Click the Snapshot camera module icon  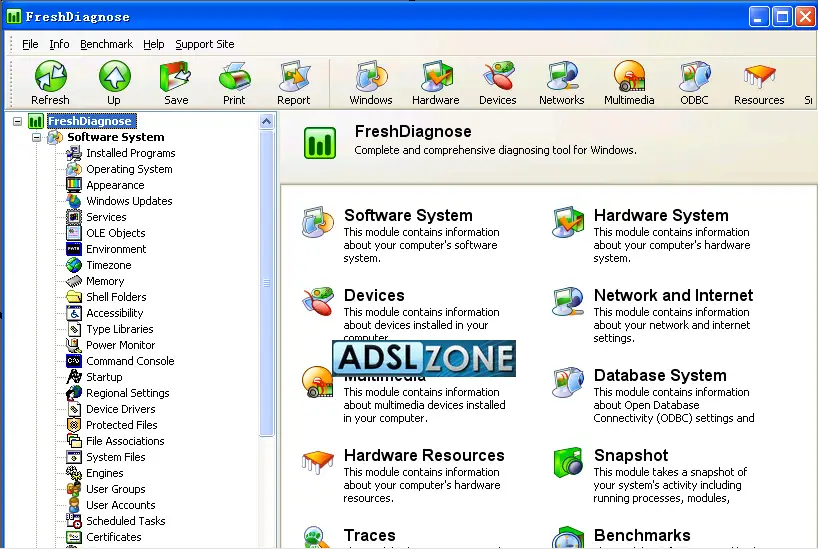568,462
